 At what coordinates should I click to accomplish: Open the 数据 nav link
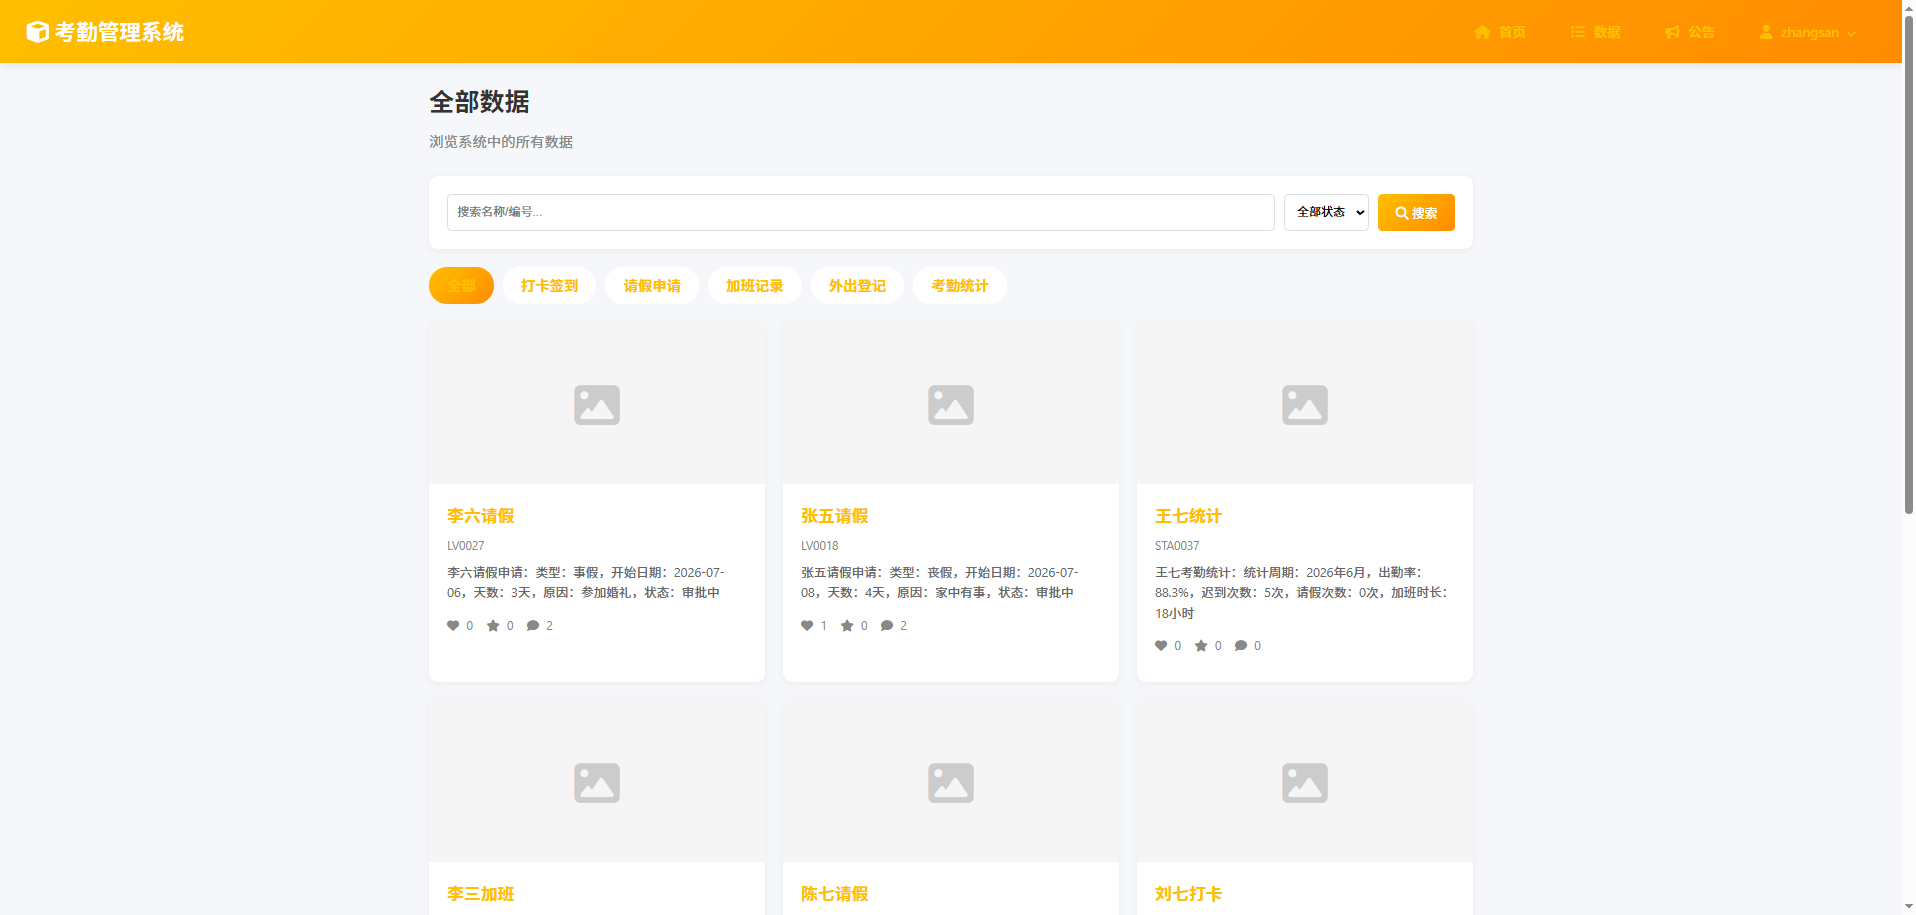coord(1595,32)
